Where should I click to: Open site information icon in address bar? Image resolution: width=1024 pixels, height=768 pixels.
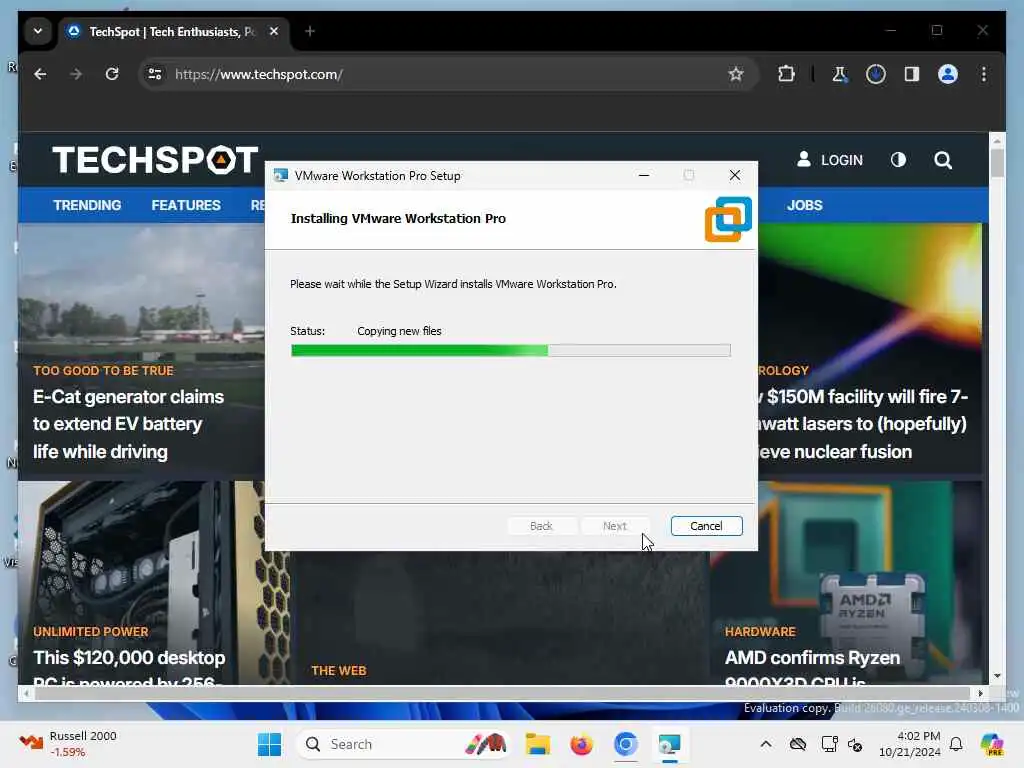[155, 74]
